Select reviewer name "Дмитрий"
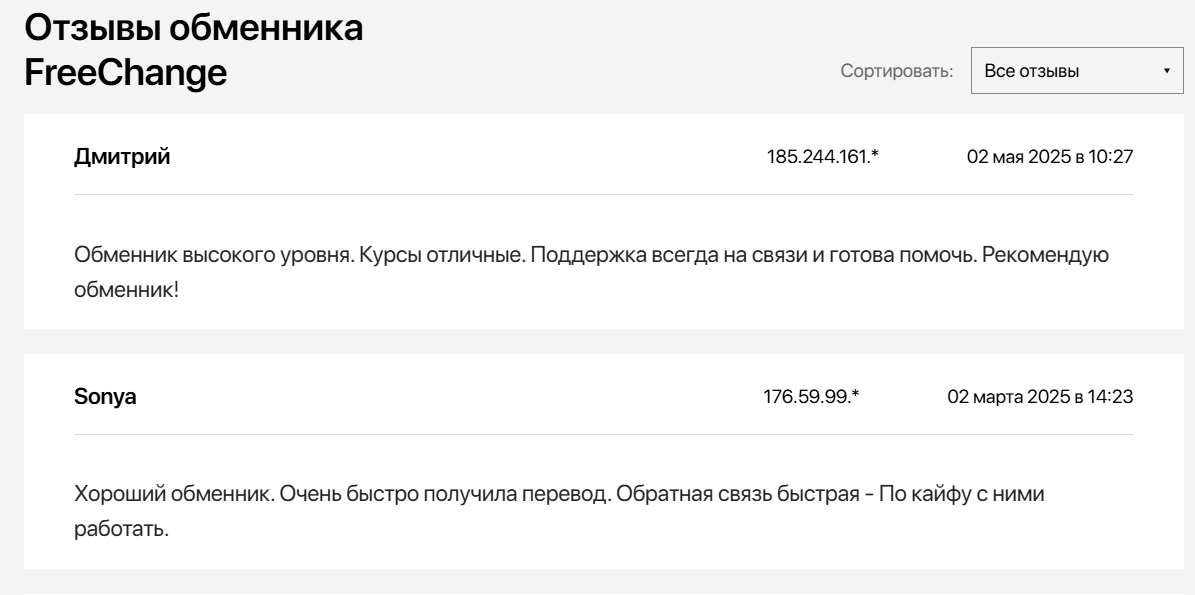The image size is (1195, 595). point(122,157)
